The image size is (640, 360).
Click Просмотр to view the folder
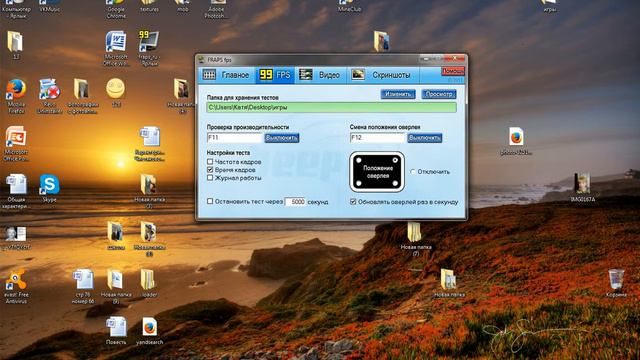click(x=439, y=94)
